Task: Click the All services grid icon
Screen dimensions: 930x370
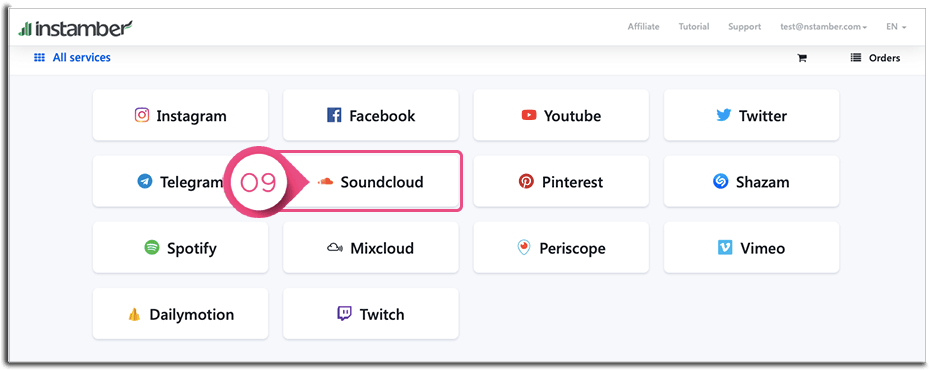Action: click(39, 58)
